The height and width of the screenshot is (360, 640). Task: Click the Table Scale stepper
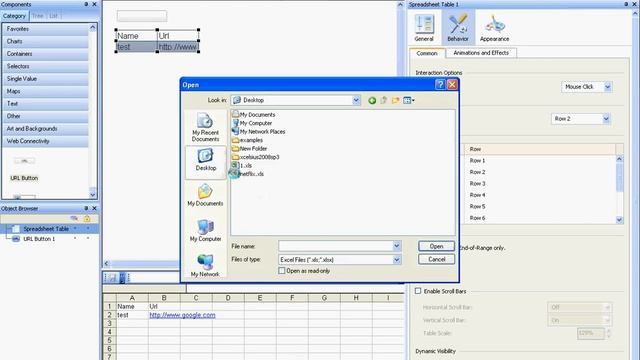(x=609, y=333)
